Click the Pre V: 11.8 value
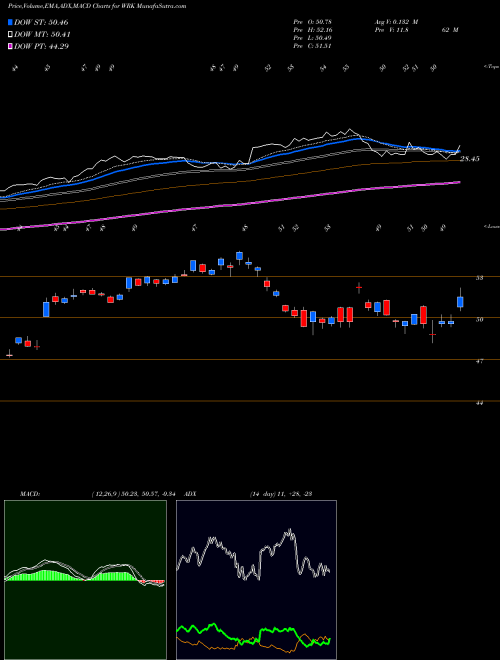Image resolution: width=500 pixels, height=660 pixels. click(x=391, y=30)
